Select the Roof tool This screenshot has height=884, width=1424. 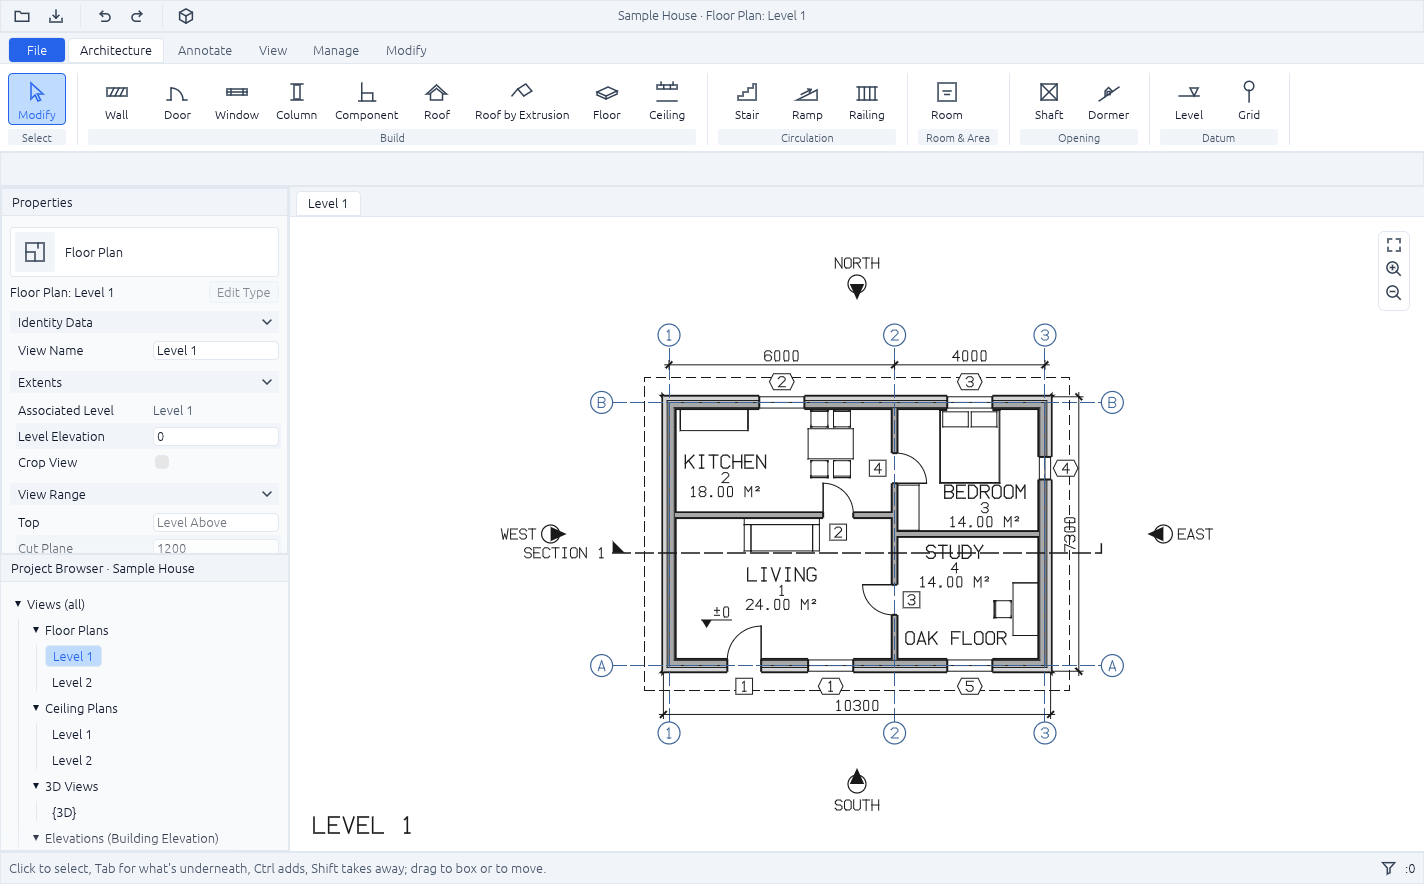(x=437, y=100)
